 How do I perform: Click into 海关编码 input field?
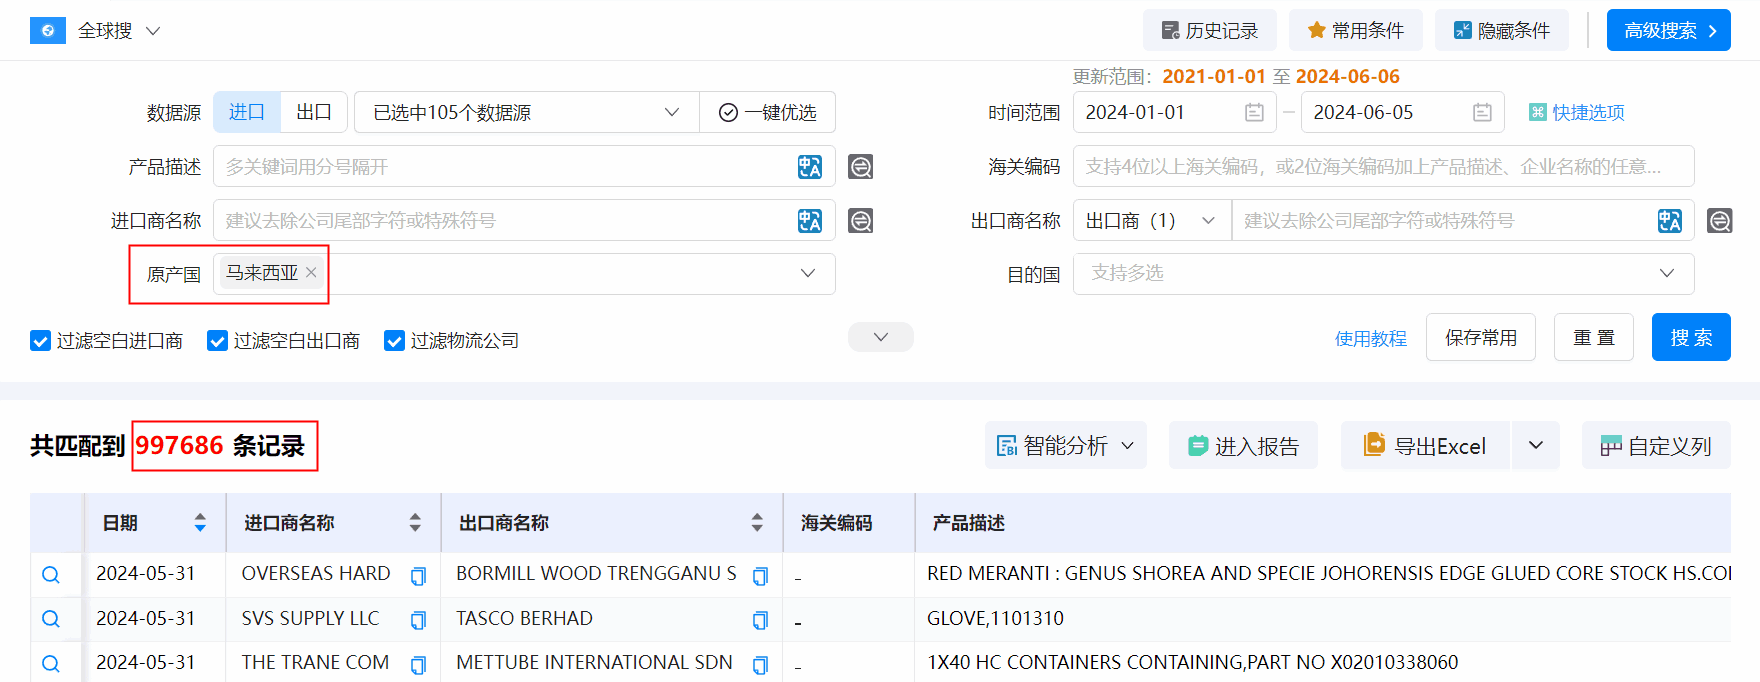pos(1382,167)
